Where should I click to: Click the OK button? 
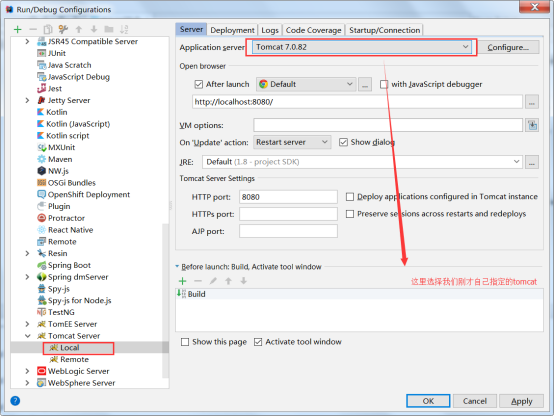[428, 401]
